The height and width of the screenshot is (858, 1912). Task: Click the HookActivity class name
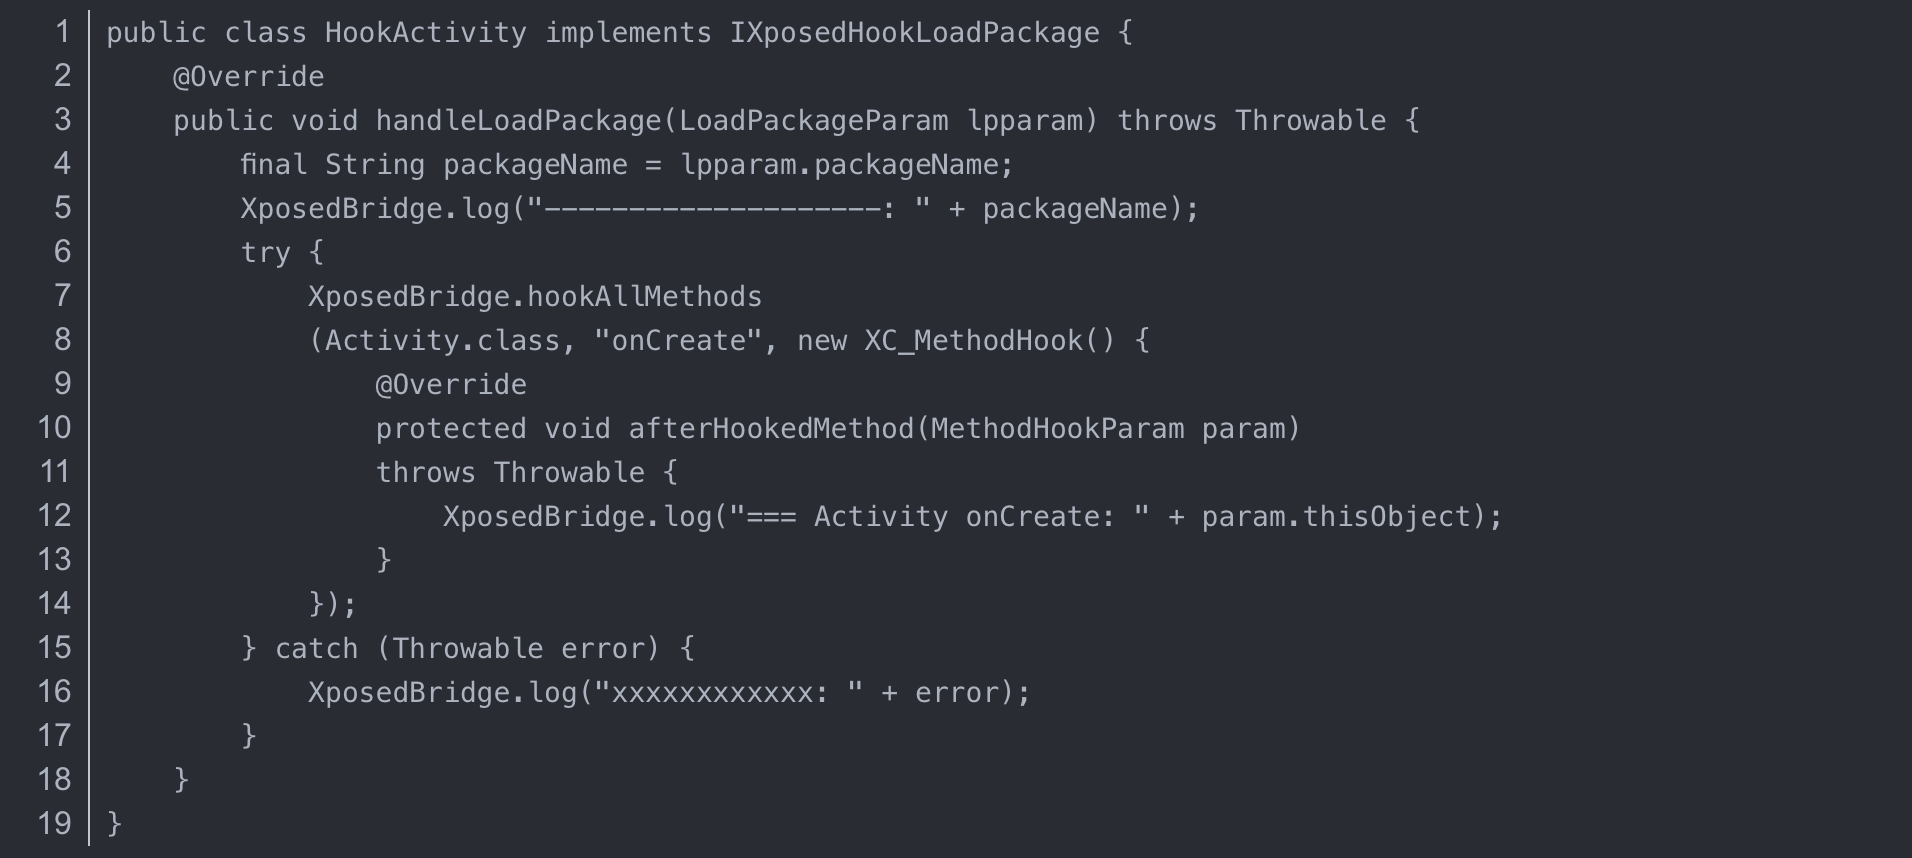point(425,33)
